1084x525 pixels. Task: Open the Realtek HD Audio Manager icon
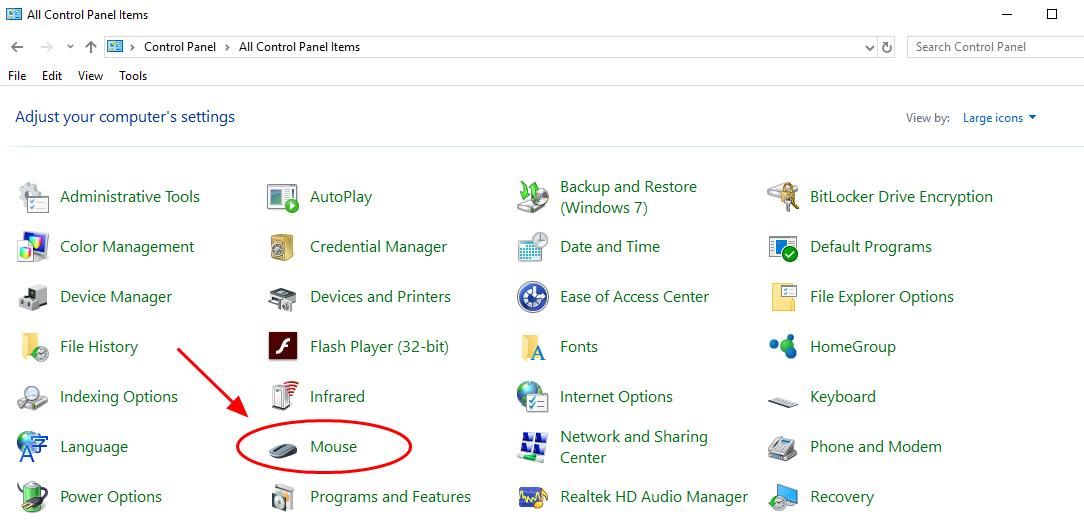pyautogui.click(x=533, y=497)
